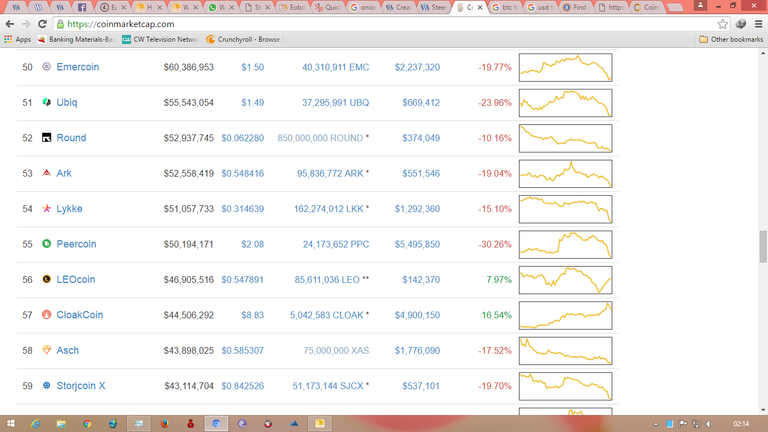Select the -30.26% Peercoin change value
This screenshot has width=768, height=432.
point(495,244)
